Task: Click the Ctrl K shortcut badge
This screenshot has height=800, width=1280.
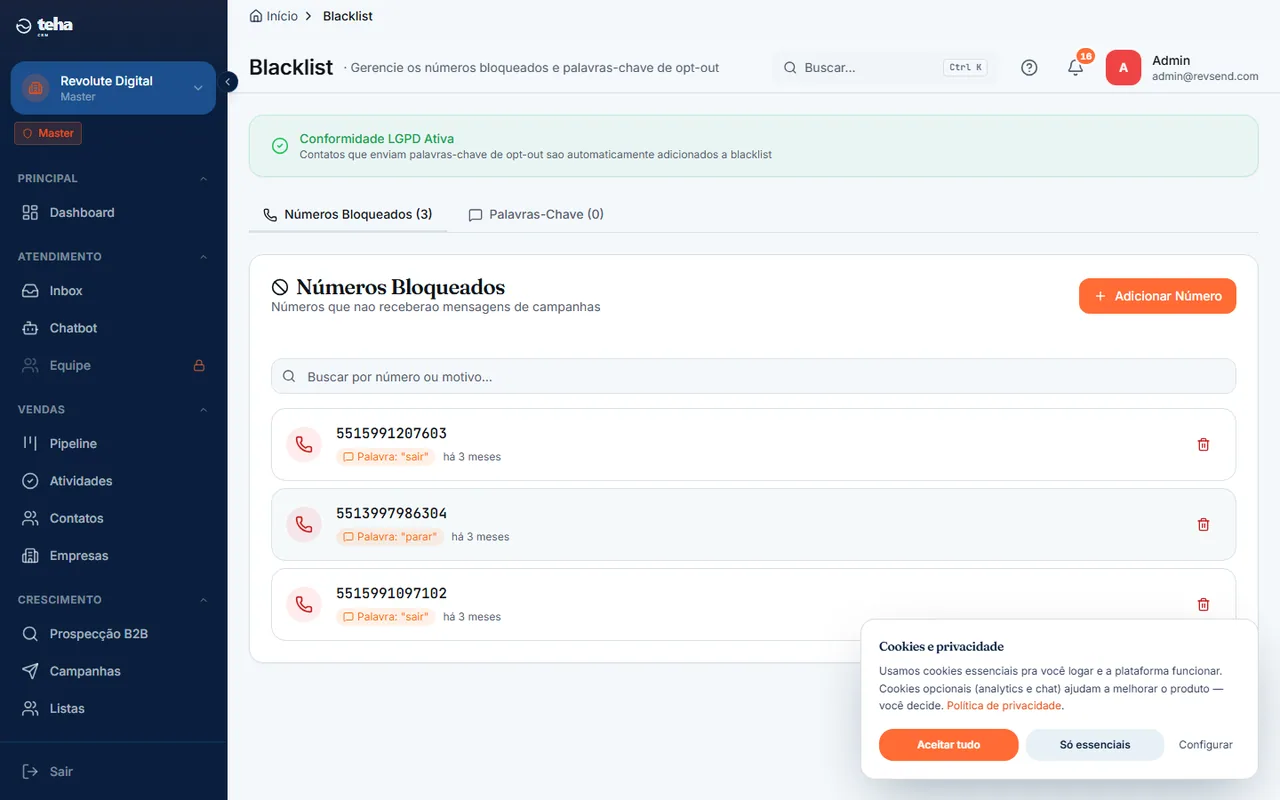Action: [966, 67]
